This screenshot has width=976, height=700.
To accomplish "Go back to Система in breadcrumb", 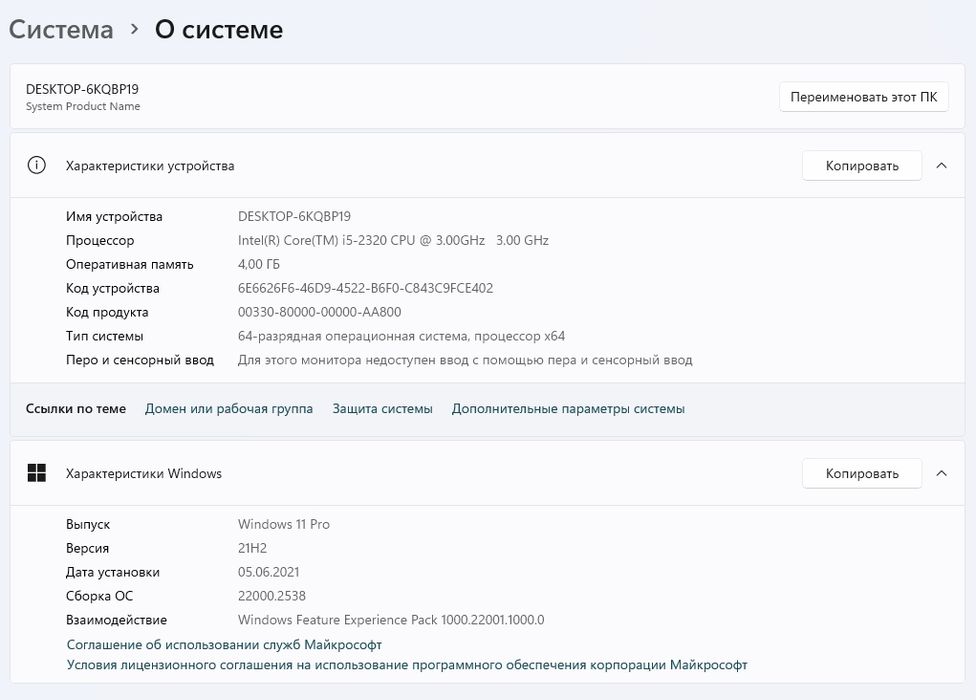I will 61,30.
